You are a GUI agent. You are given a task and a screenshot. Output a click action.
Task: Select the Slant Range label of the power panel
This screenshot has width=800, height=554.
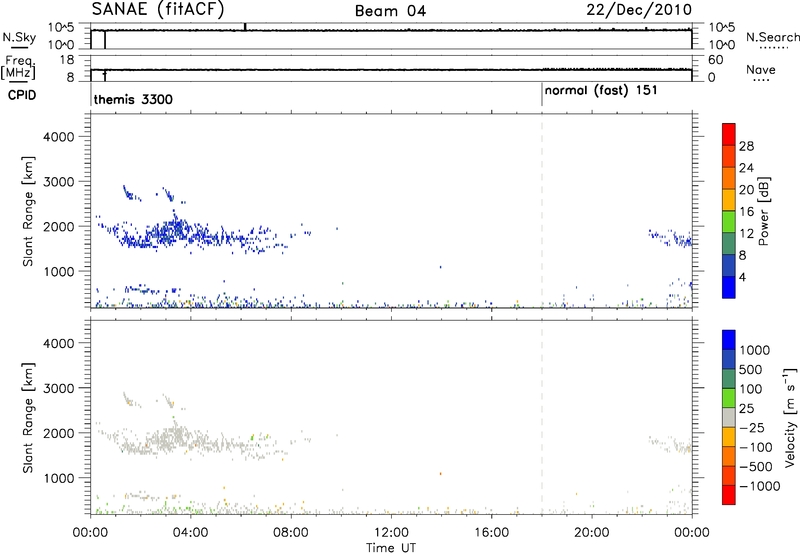tap(28, 211)
